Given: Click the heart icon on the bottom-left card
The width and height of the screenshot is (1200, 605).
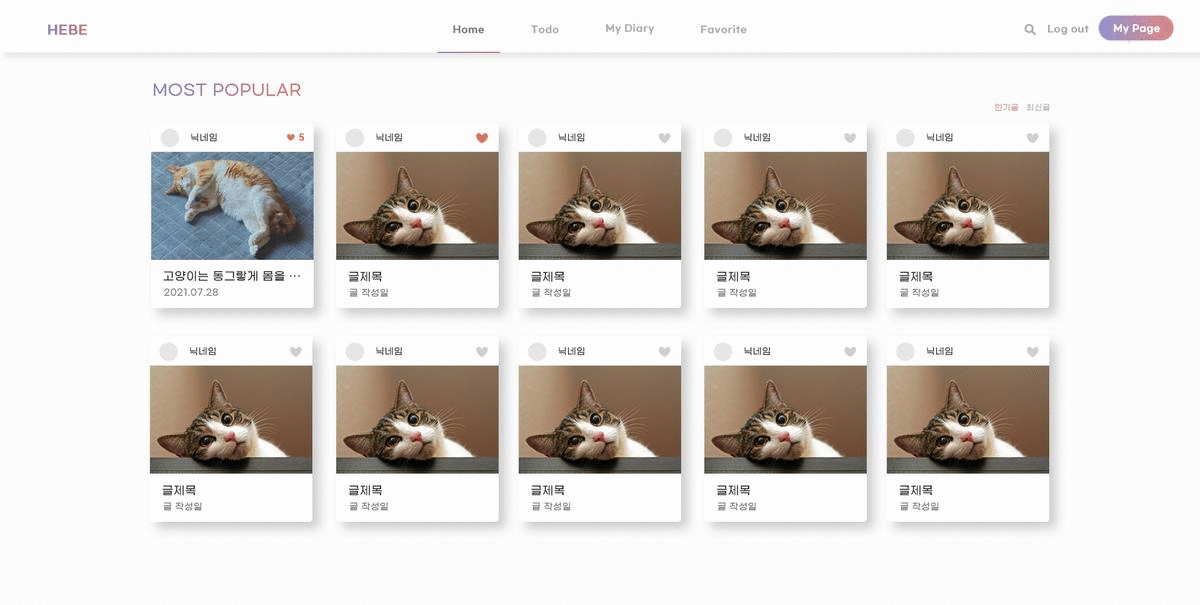Looking at the screenshot, I should point(296,351).
